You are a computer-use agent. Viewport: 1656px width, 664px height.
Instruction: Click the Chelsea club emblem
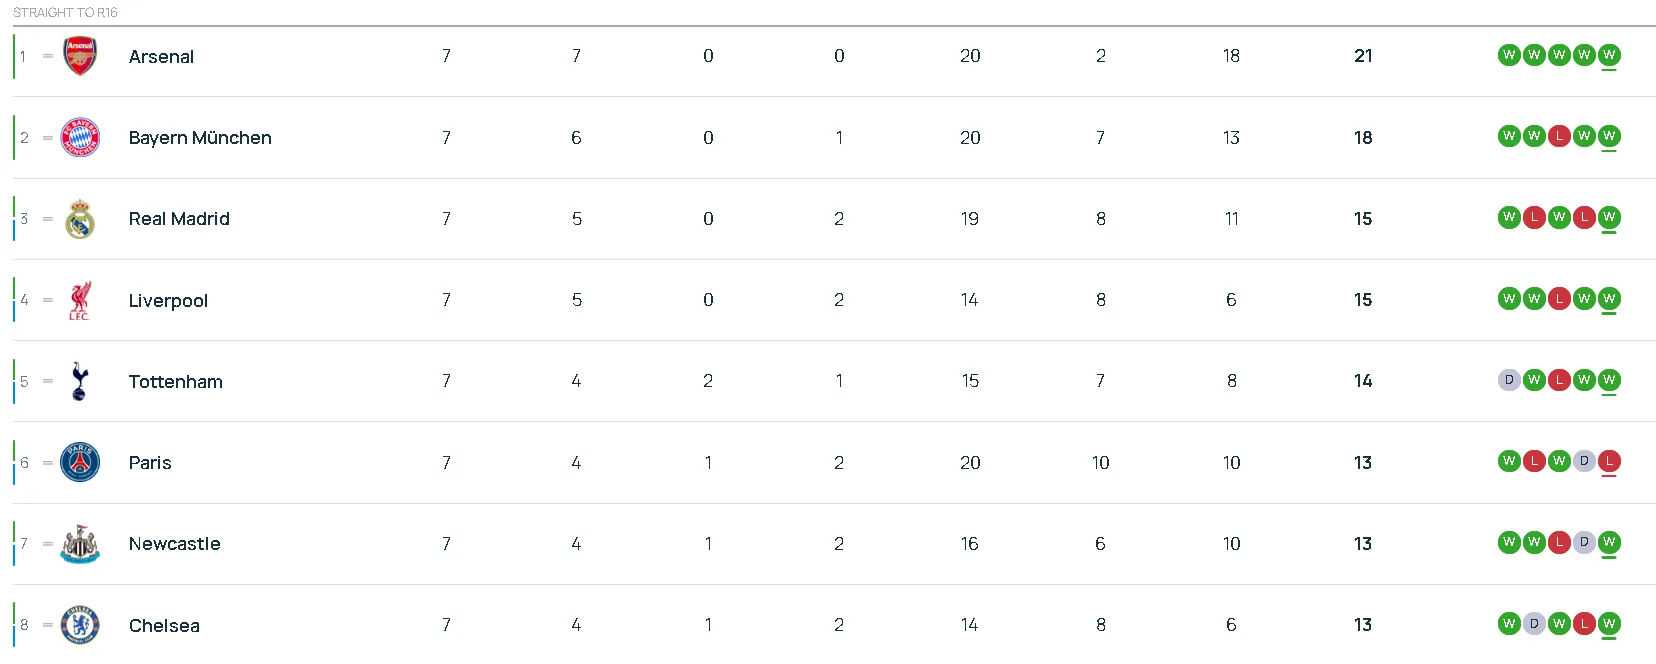[x=80, y=624]
